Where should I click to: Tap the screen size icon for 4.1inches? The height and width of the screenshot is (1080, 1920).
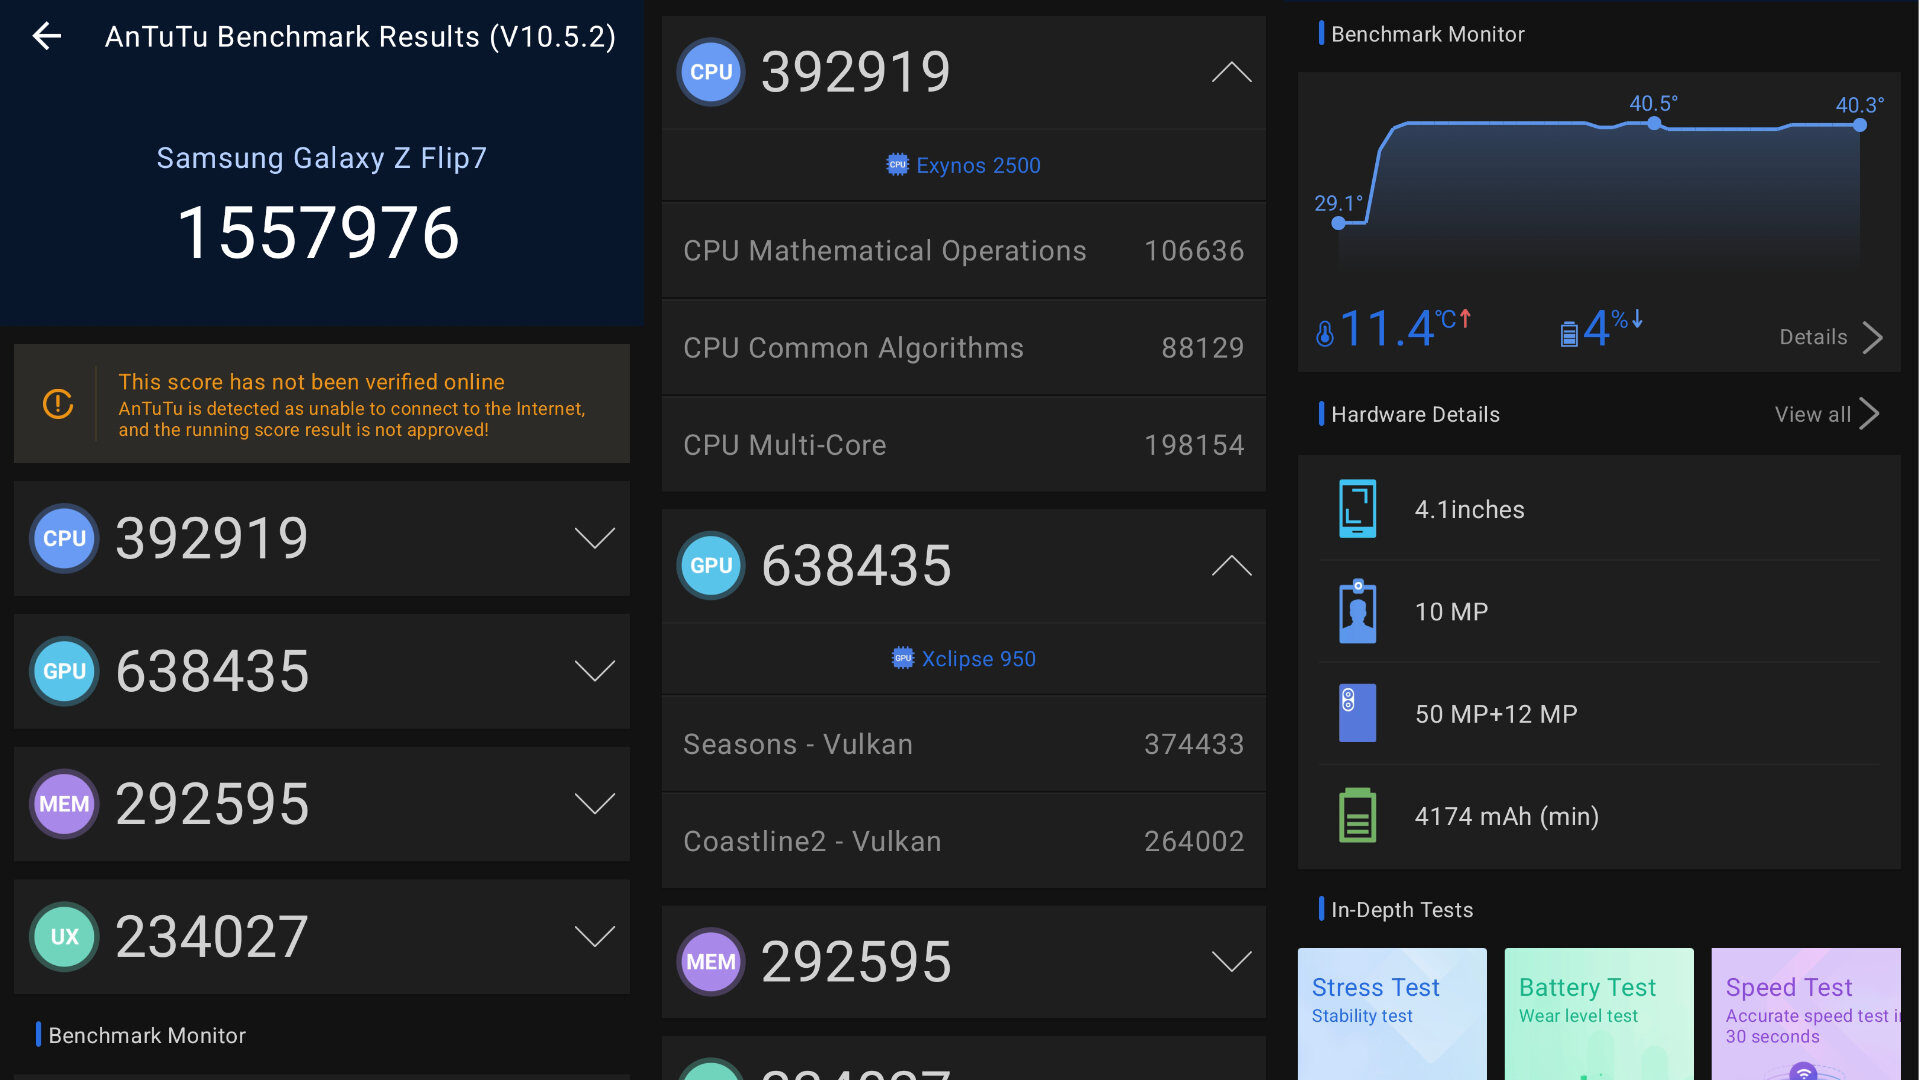coord(1358,509)
